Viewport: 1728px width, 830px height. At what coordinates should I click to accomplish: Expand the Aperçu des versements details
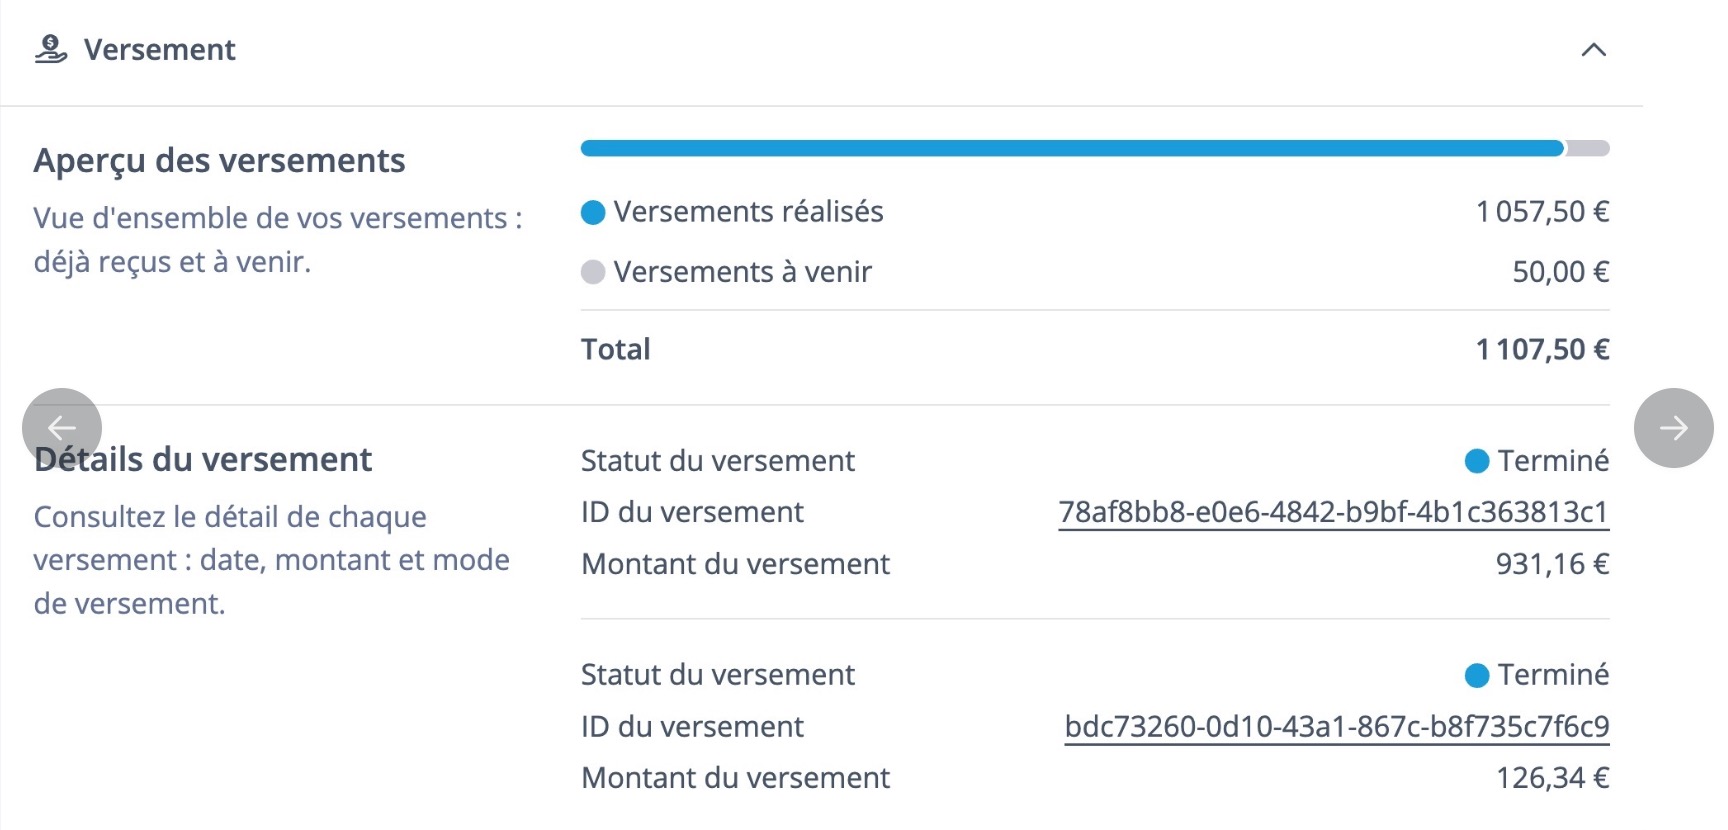[220, 160]
